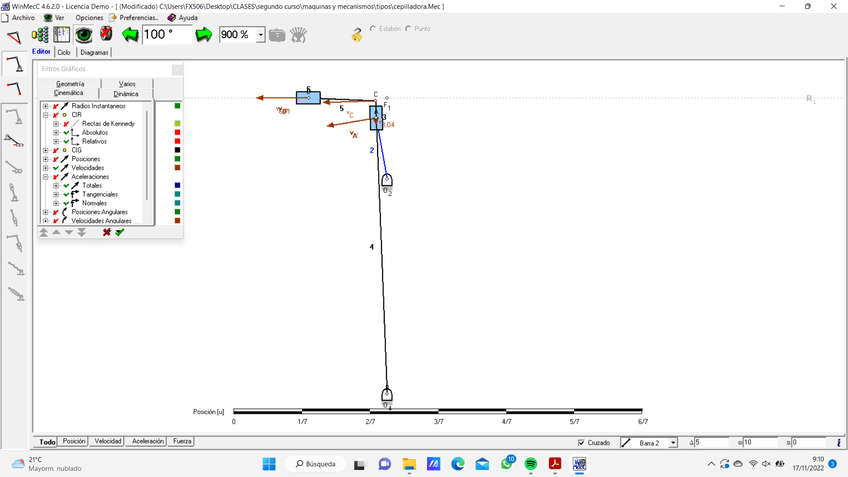Open the 900 % zoom dropdown
This screenshot has width=848, height=477.
point(261,35)
